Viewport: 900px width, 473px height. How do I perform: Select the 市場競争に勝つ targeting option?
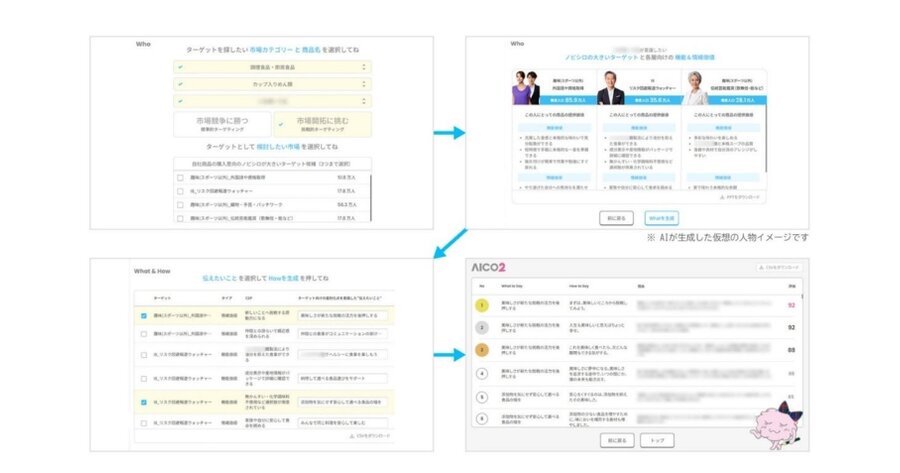(222, 124)
